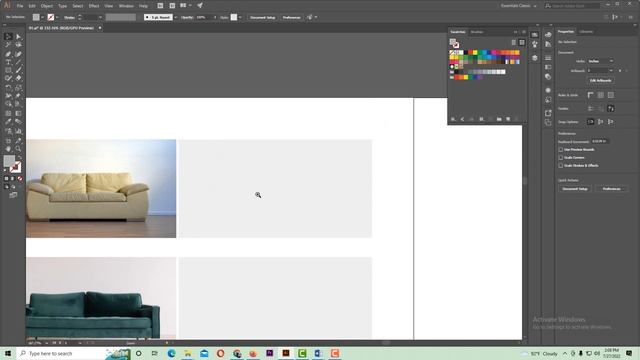Image resolution: width=640 pixels, height=360 pixels.
Task: Open the Effect menu
Action: [93, 6]
